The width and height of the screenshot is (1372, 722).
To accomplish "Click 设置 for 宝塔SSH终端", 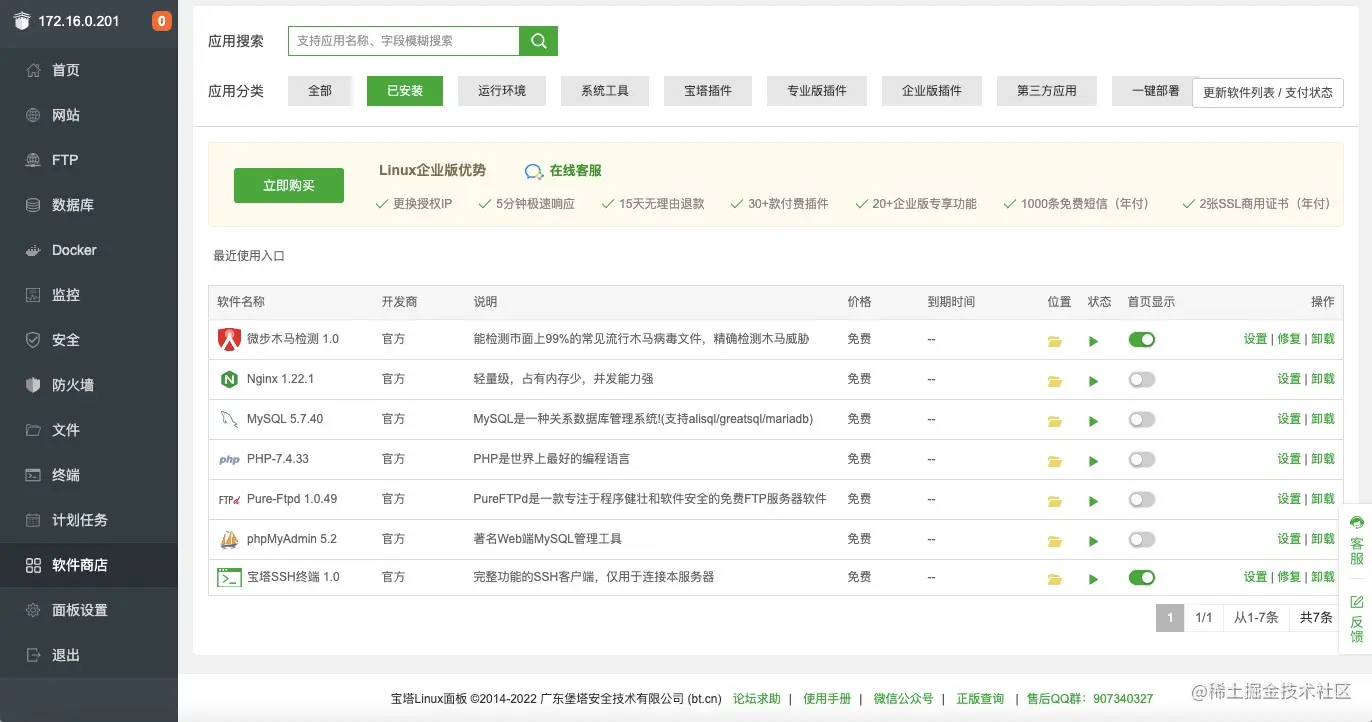I will pos(1255,577).
